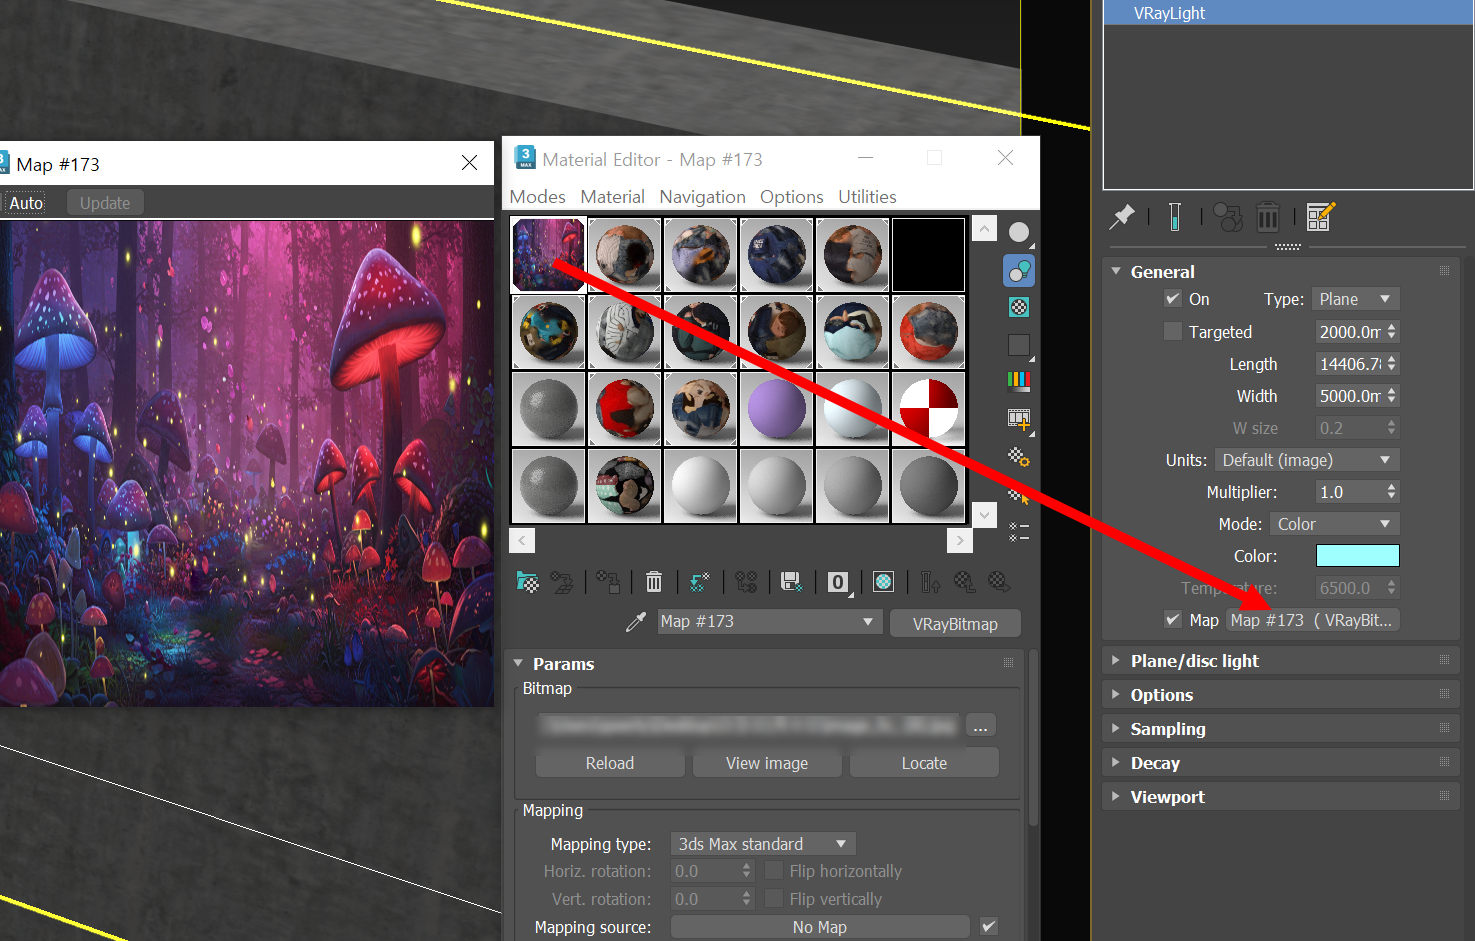
Task: Toggle the checkered Background icon
Action: 1018,307
